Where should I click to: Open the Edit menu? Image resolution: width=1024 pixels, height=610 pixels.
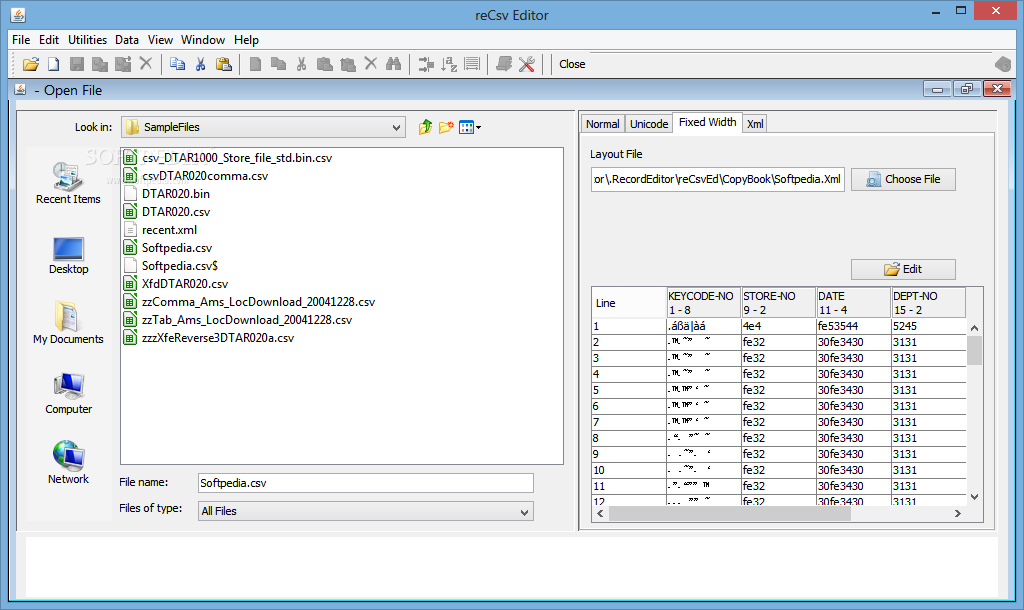point(49,40)
